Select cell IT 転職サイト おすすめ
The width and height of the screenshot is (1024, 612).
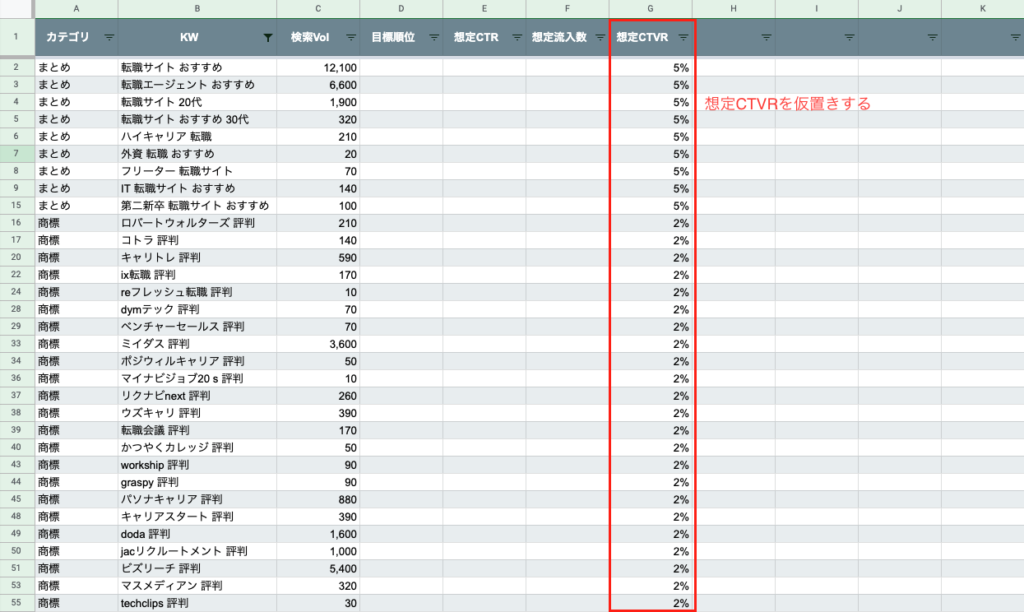coord(197,188)
